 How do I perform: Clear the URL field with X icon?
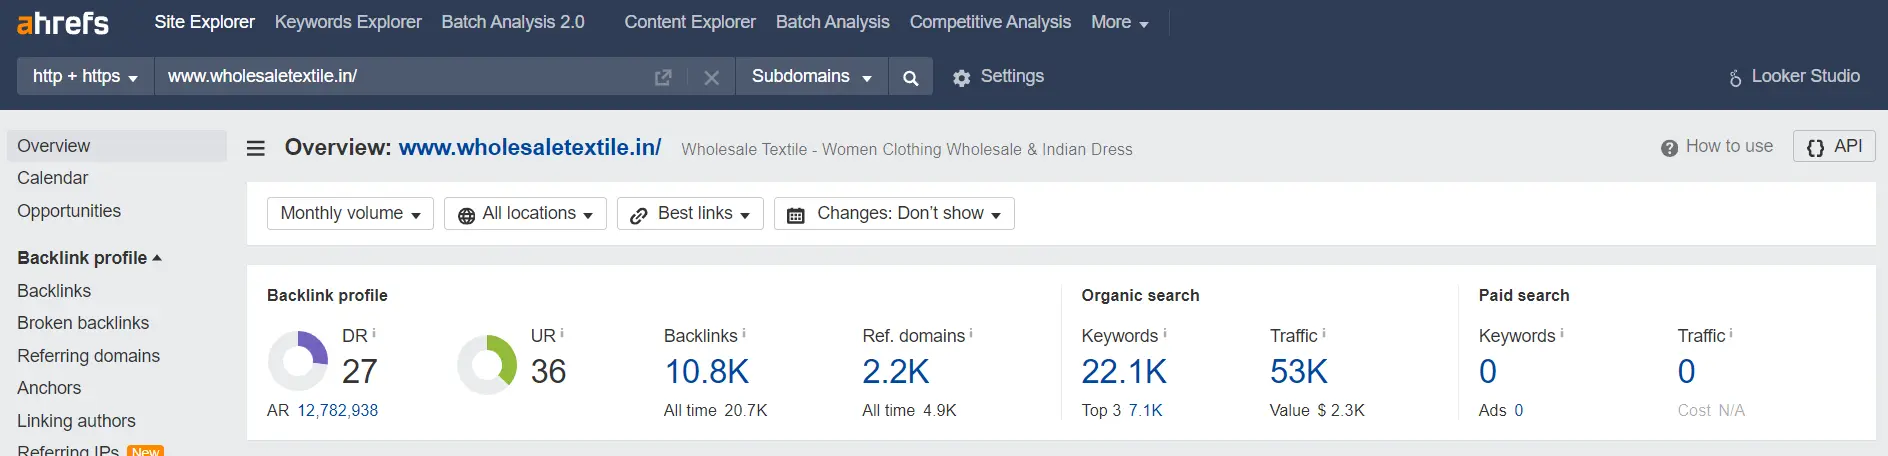(711, 77)
